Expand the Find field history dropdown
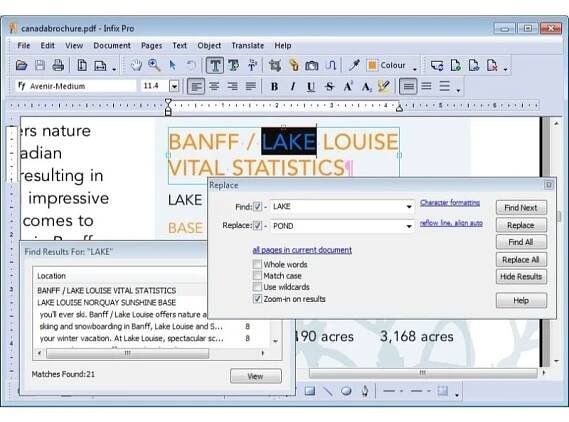 409,207
